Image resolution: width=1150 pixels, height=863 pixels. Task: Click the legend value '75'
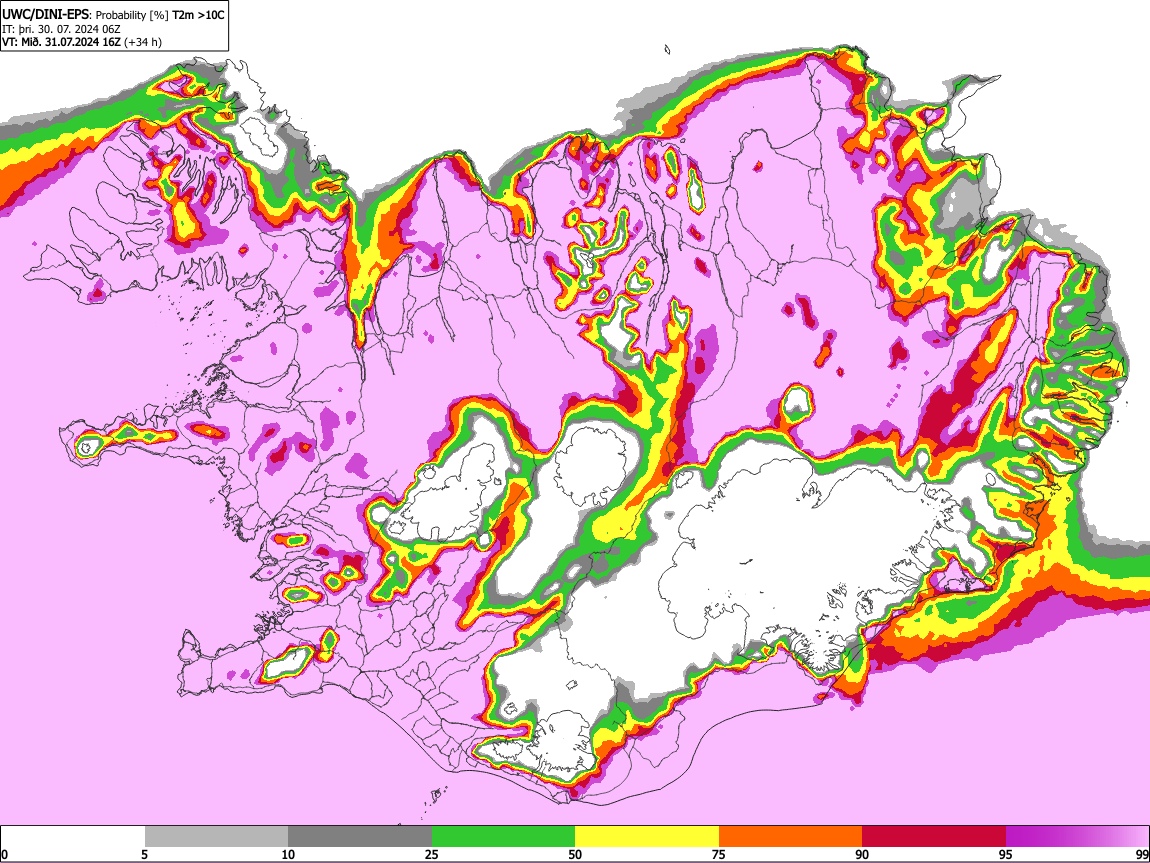(718, 854)
